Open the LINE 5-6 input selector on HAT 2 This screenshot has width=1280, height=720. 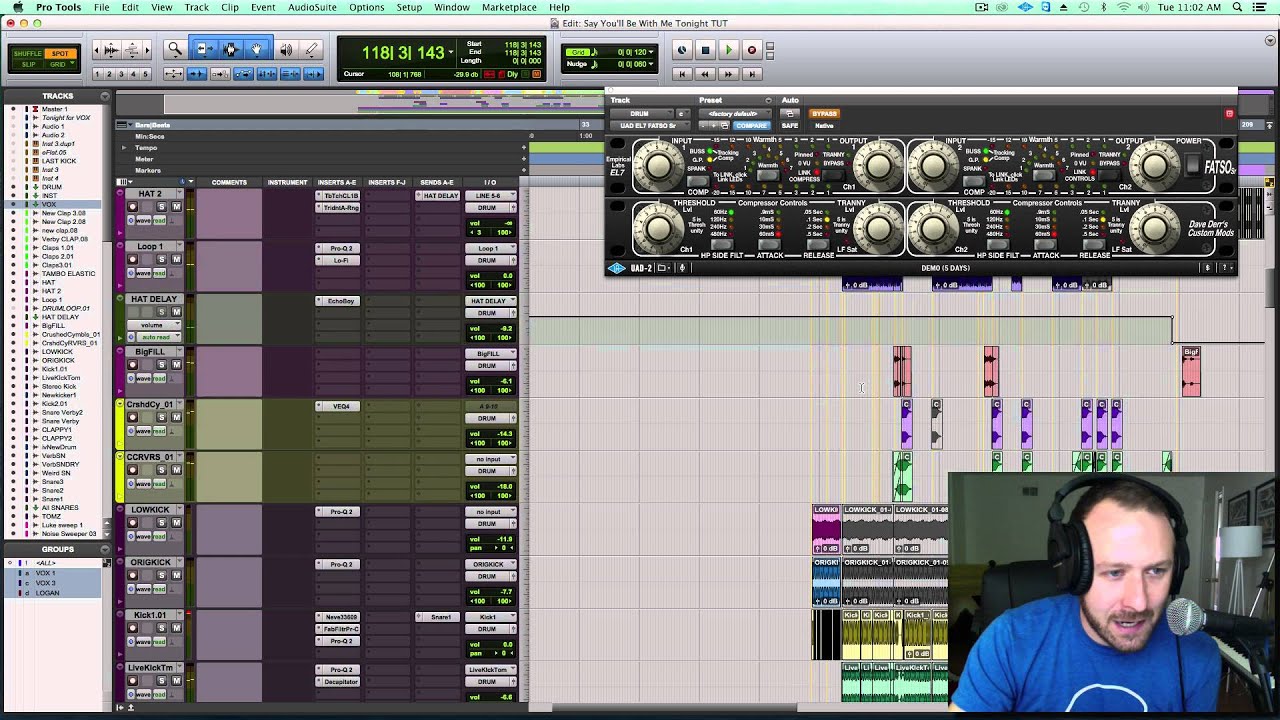491,196
